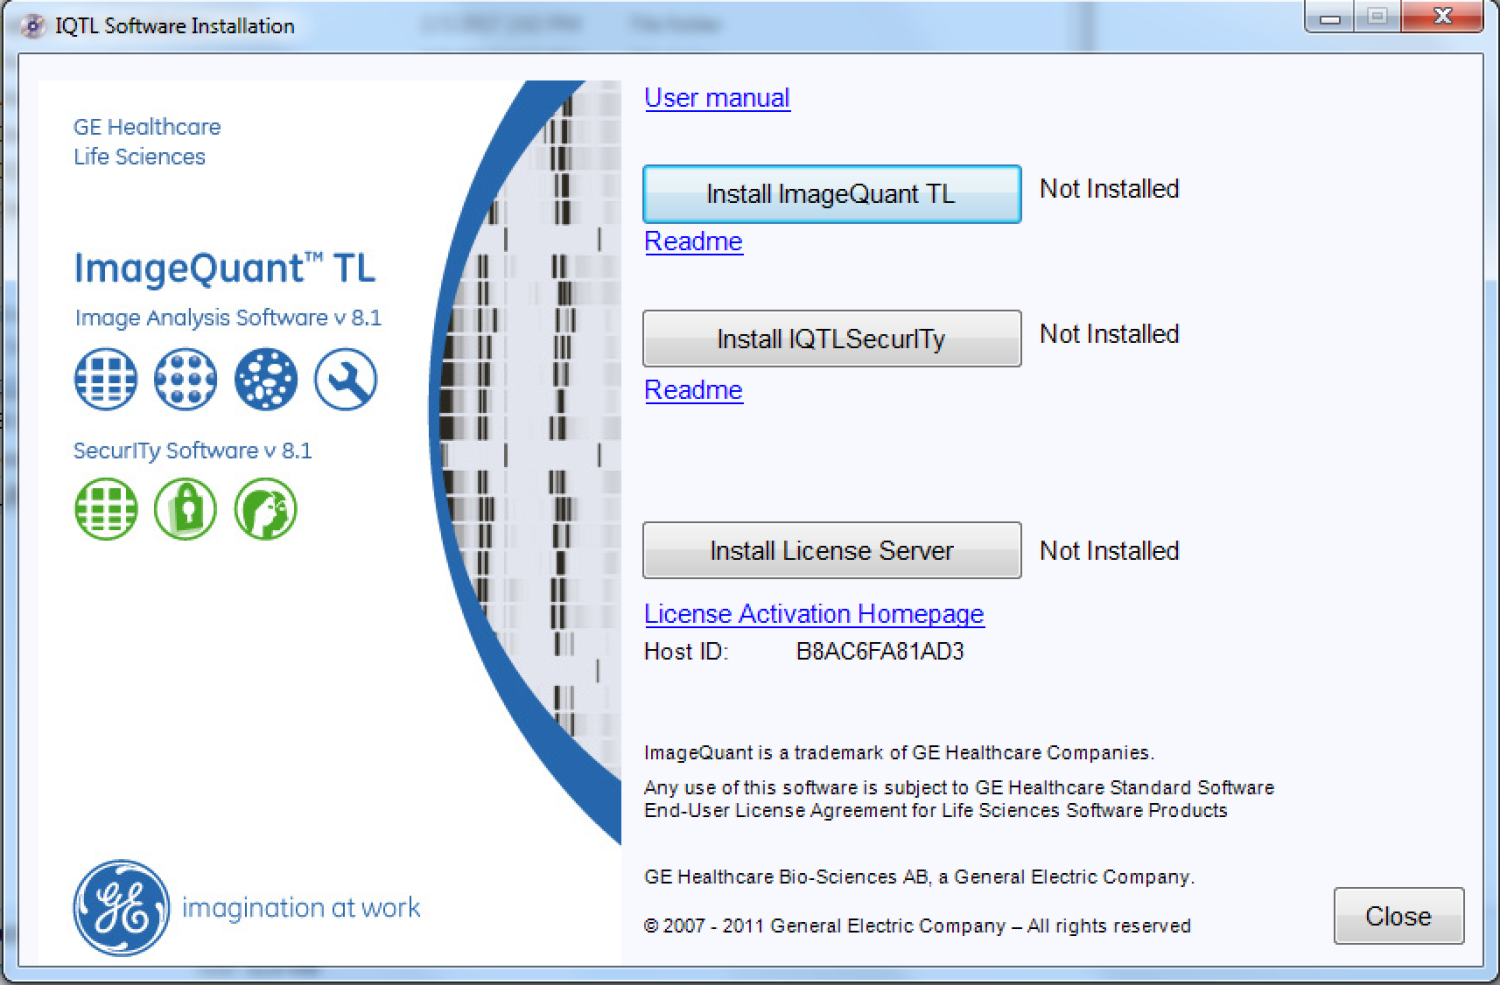Screen dimensions: 1500x985
Task: Click 'Image Analysis Software v 8.1' text
Action: coord(228,318)
